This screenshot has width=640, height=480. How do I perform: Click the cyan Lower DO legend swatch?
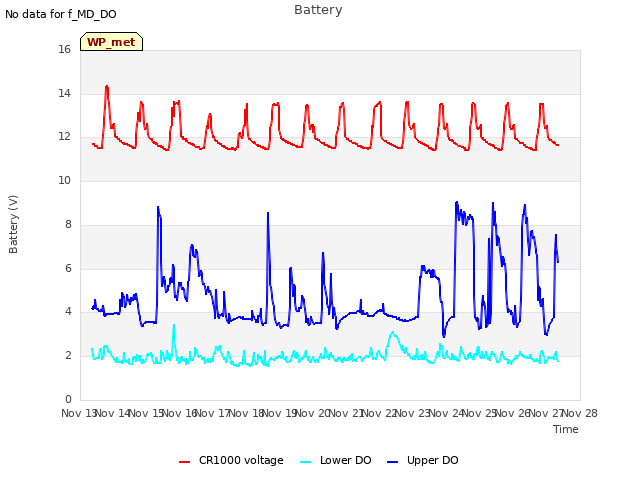[305, 462]
